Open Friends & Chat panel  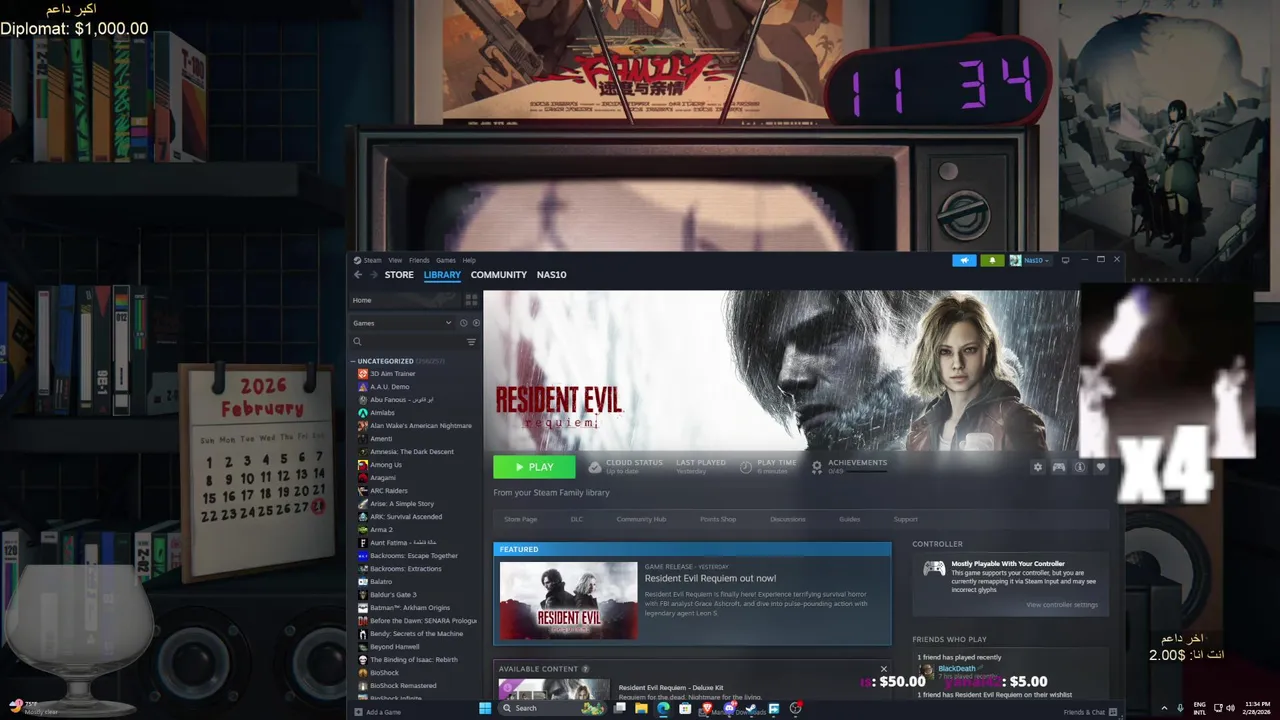tap(1090, 712)
